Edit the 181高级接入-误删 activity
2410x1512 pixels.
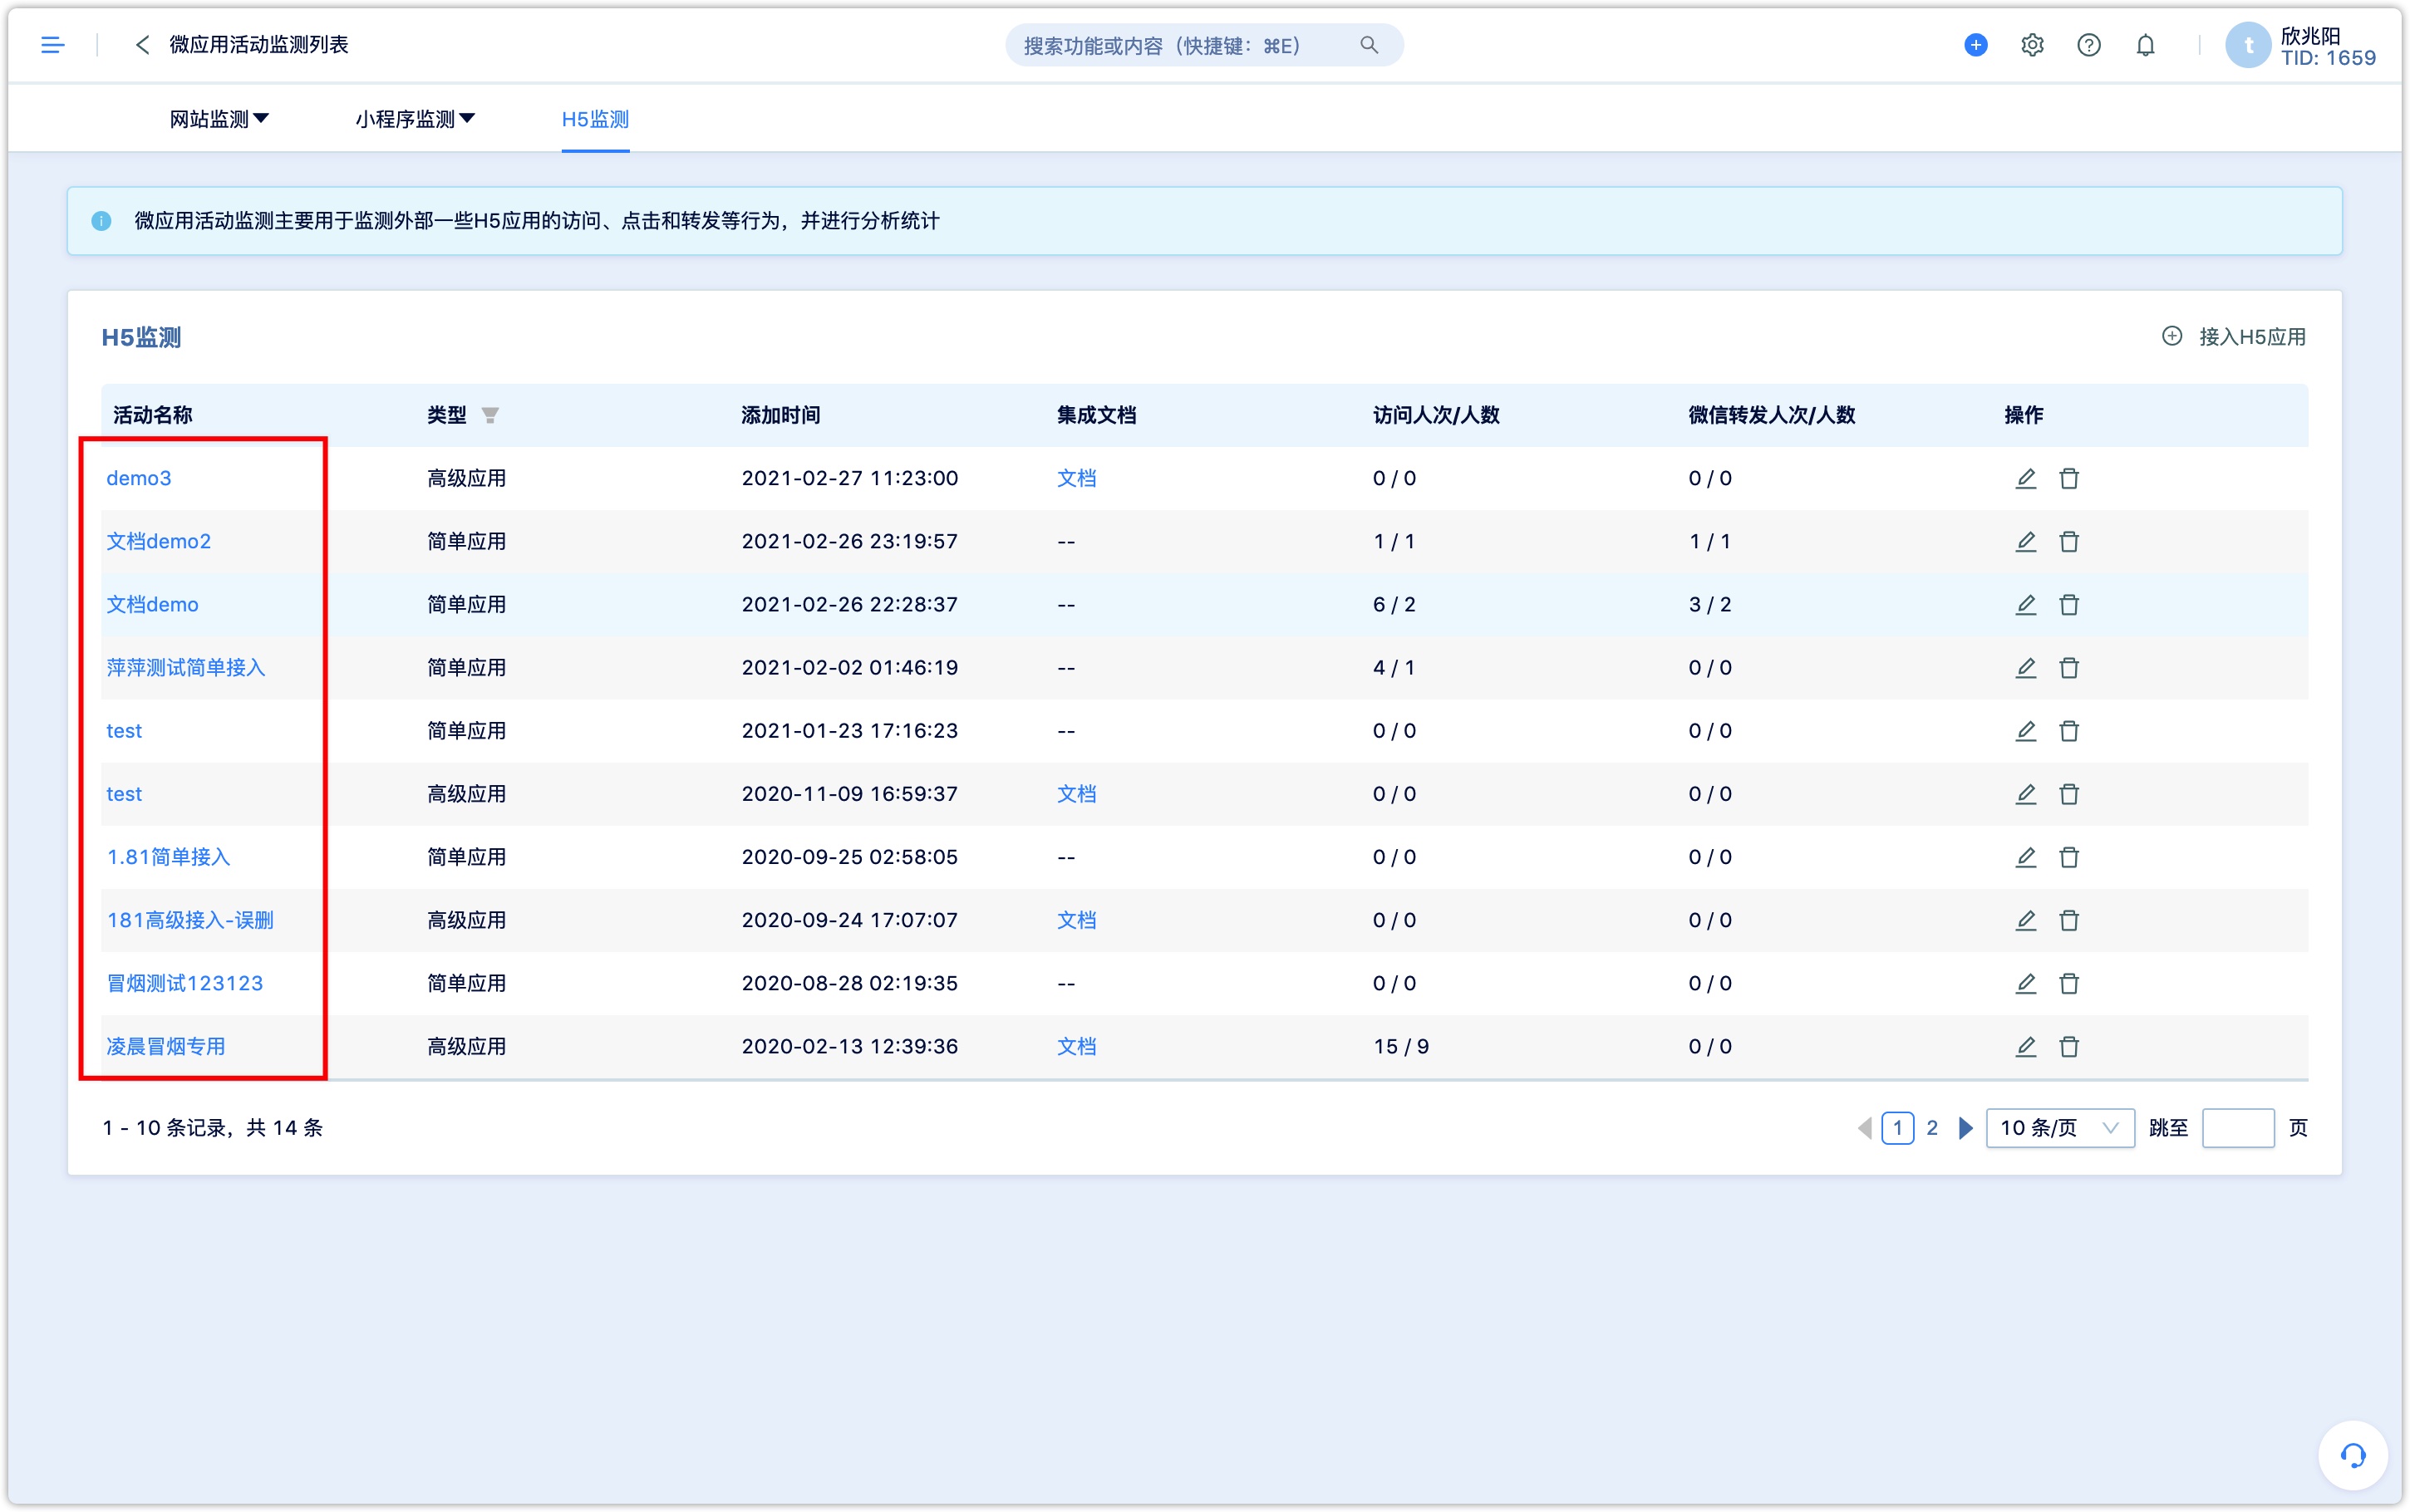2025,920
